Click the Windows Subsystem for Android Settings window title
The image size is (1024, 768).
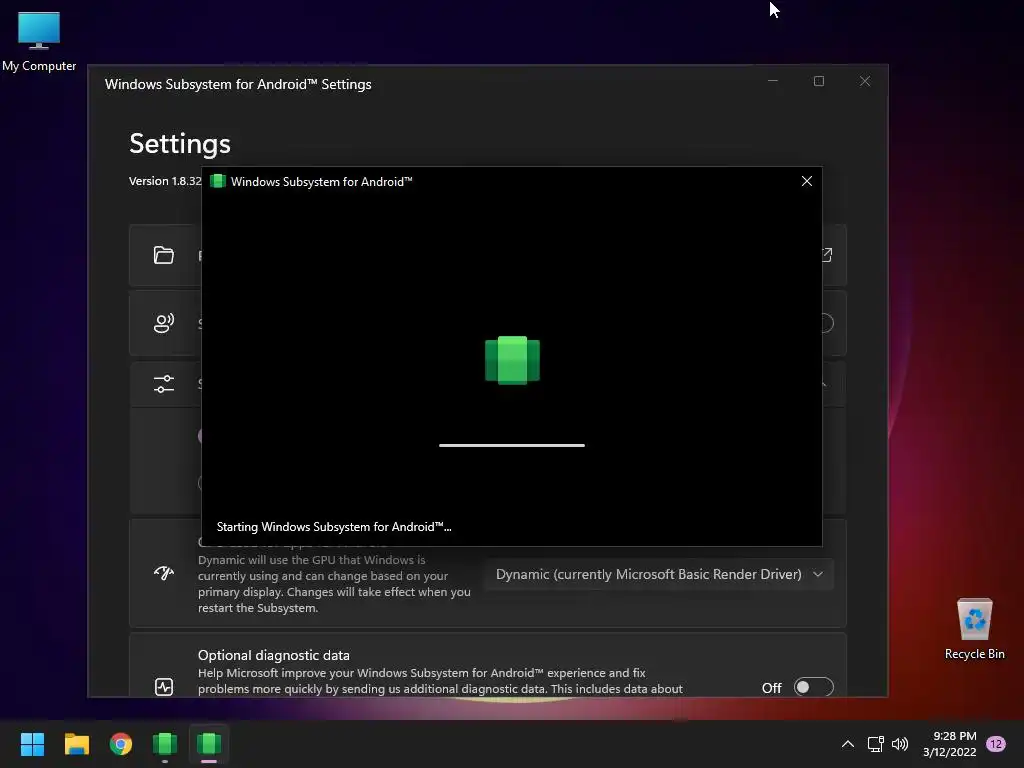tap(238, 84)
